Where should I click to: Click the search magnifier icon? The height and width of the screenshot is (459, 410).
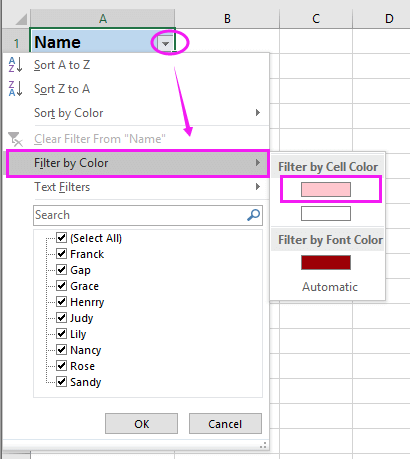254,215
